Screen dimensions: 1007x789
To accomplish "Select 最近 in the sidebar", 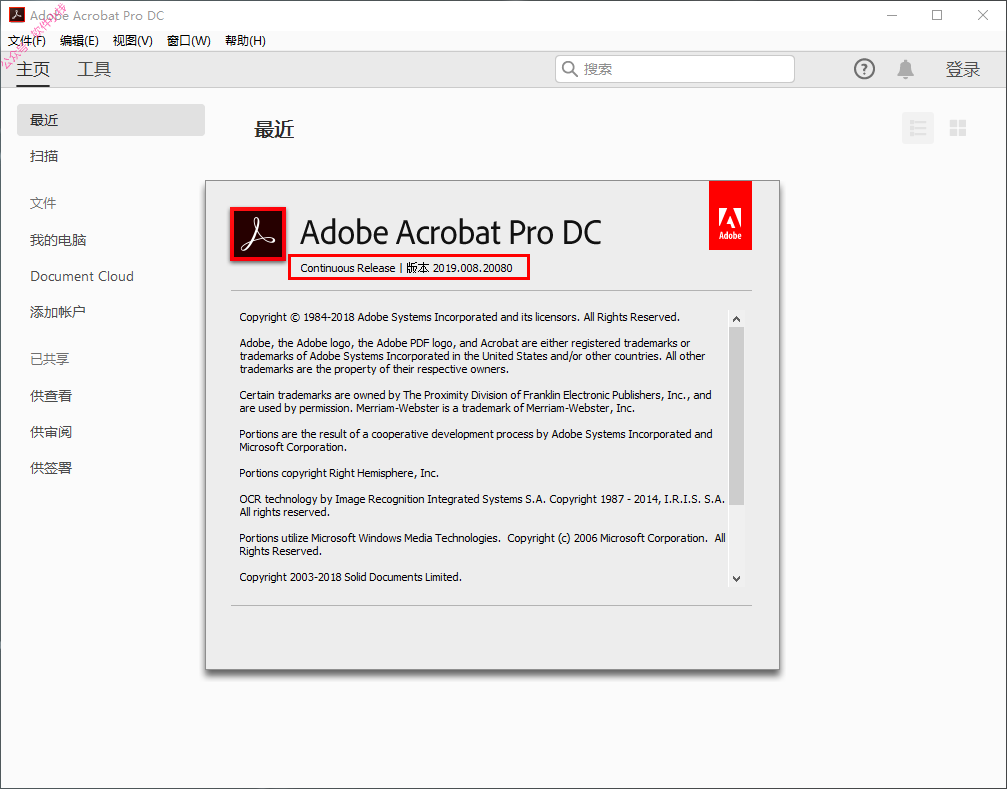I will click(111, 120).
